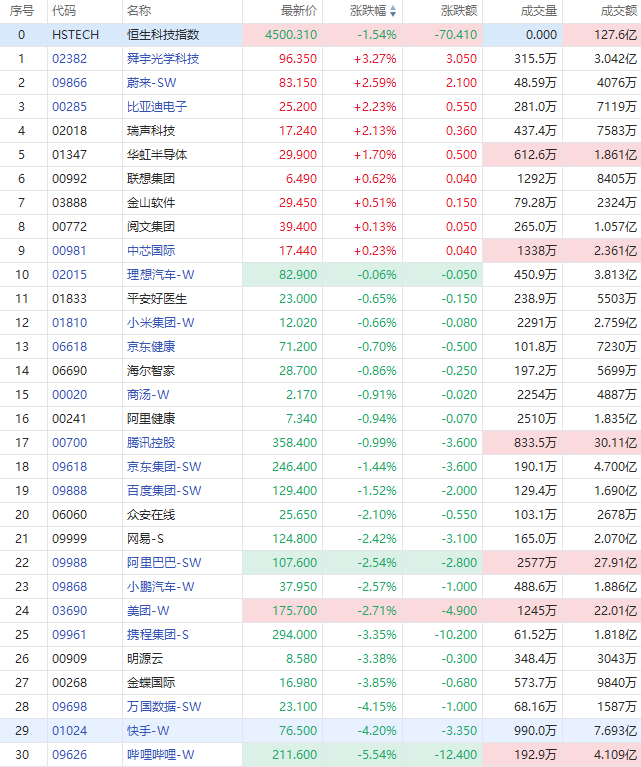The height and width of the screenshot is (767, 641).
Task: Open 京东集团-SW stock name
Action: [x=164, y=466]
